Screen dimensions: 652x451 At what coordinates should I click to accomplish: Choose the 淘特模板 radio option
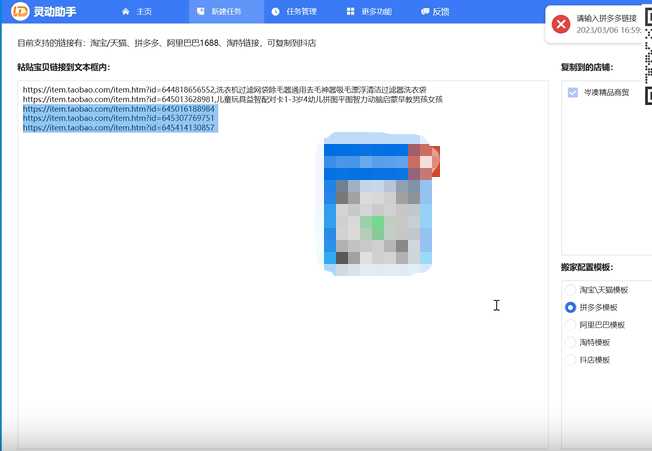click(x=571, y=341)
